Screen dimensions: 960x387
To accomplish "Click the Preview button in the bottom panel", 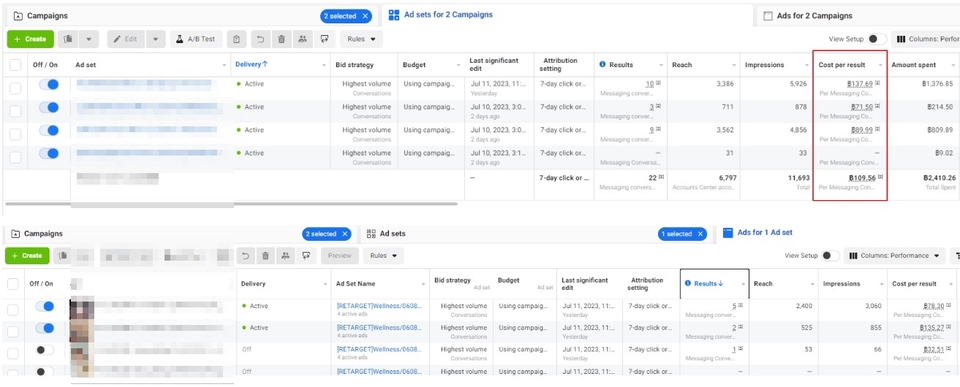I will [340, 256].
